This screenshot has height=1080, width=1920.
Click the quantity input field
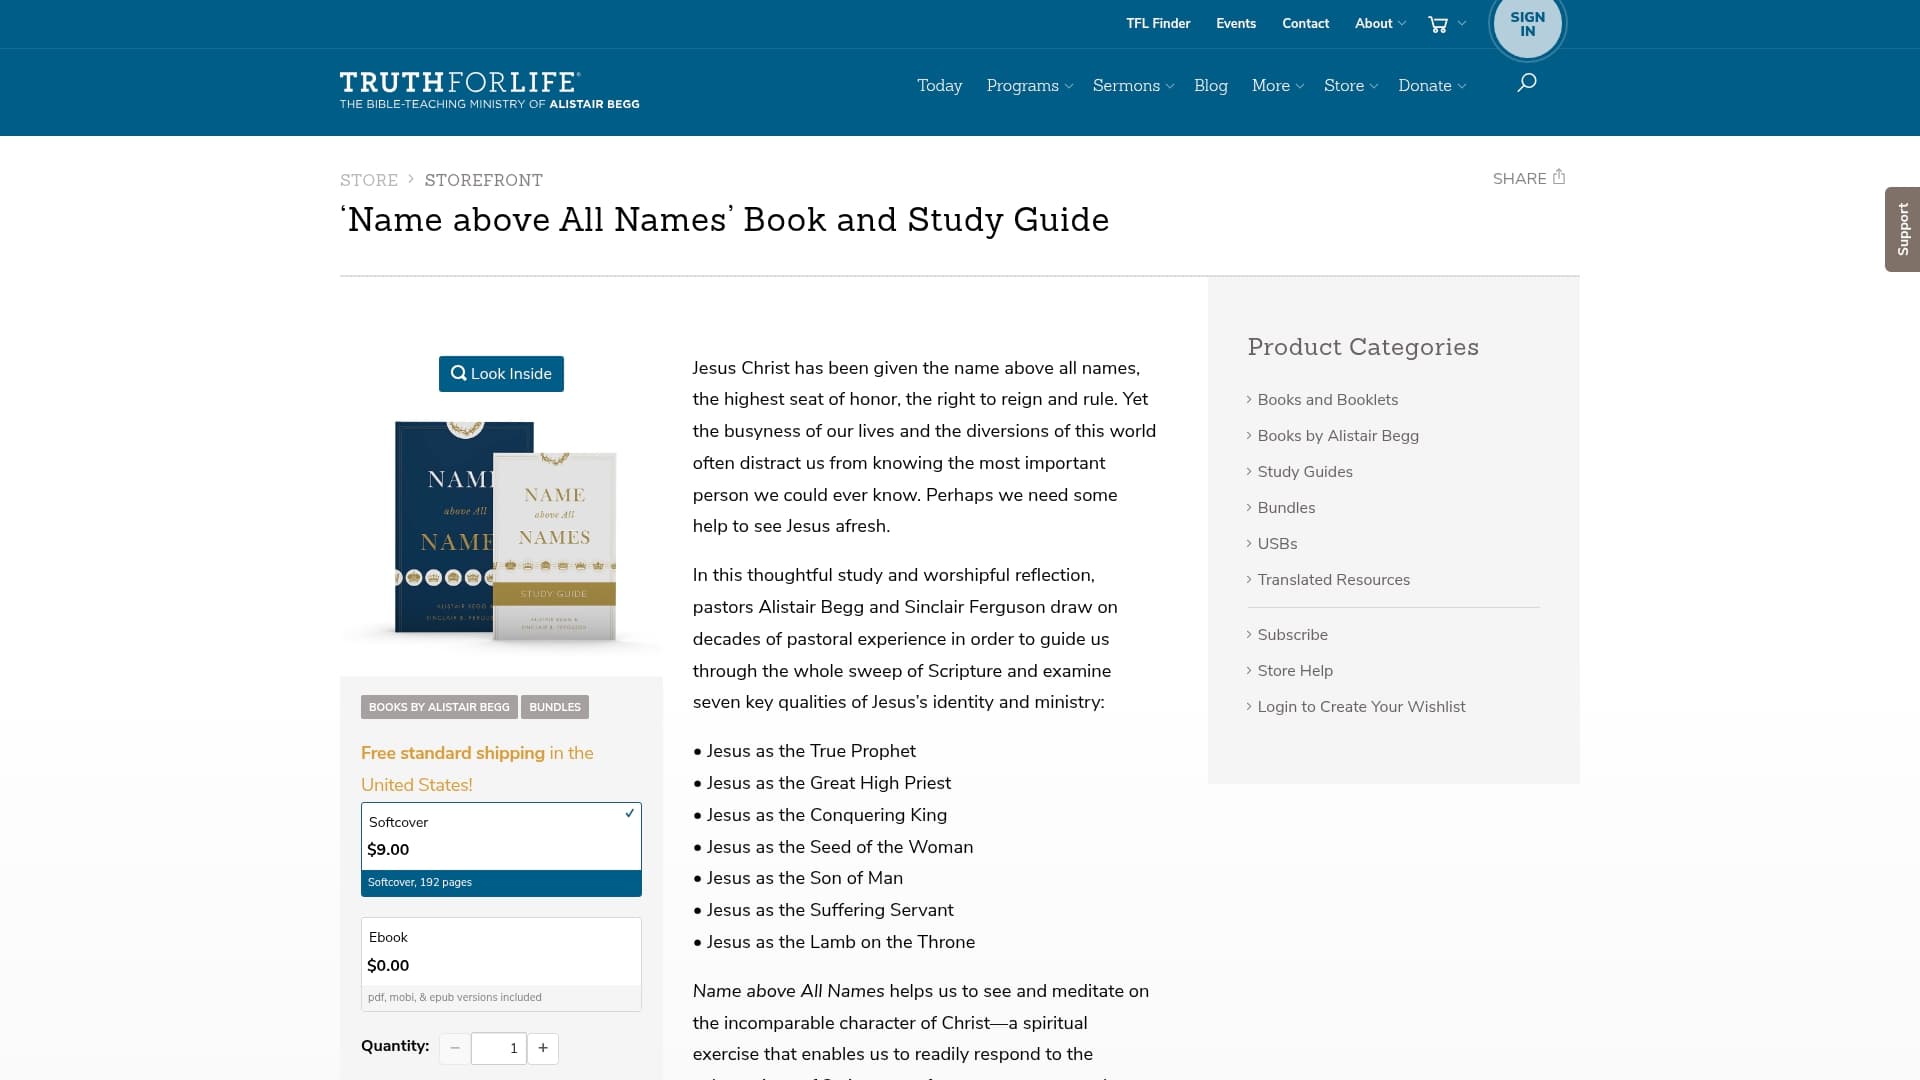click(499, 1048)
